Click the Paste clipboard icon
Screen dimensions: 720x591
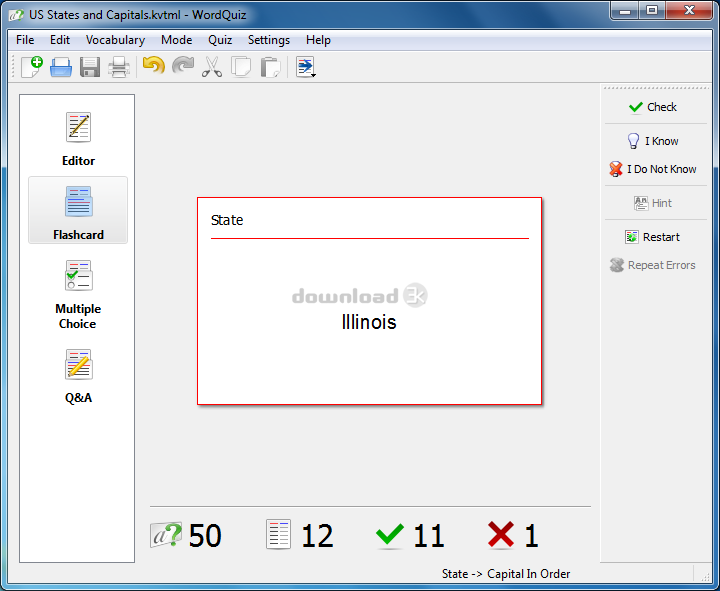(x=270, y=67)
